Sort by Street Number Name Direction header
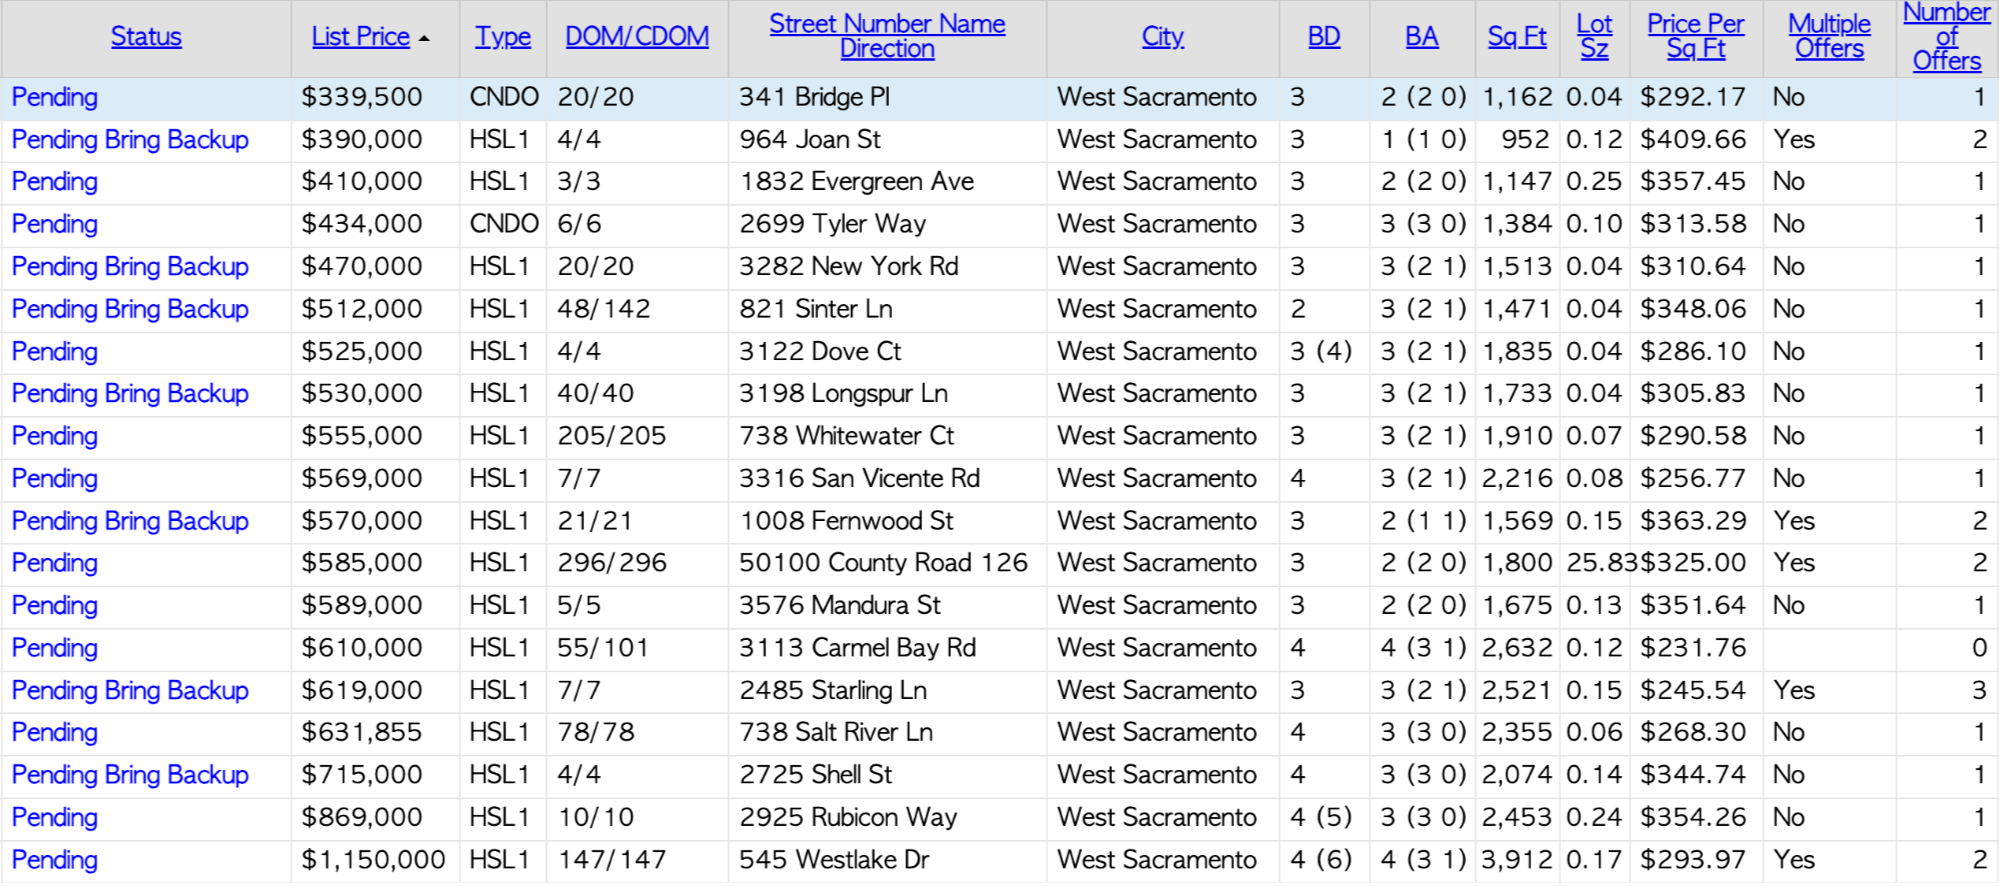Image resolution: width=1999 pixels, height=887 pixels. [x=887, y=36]
